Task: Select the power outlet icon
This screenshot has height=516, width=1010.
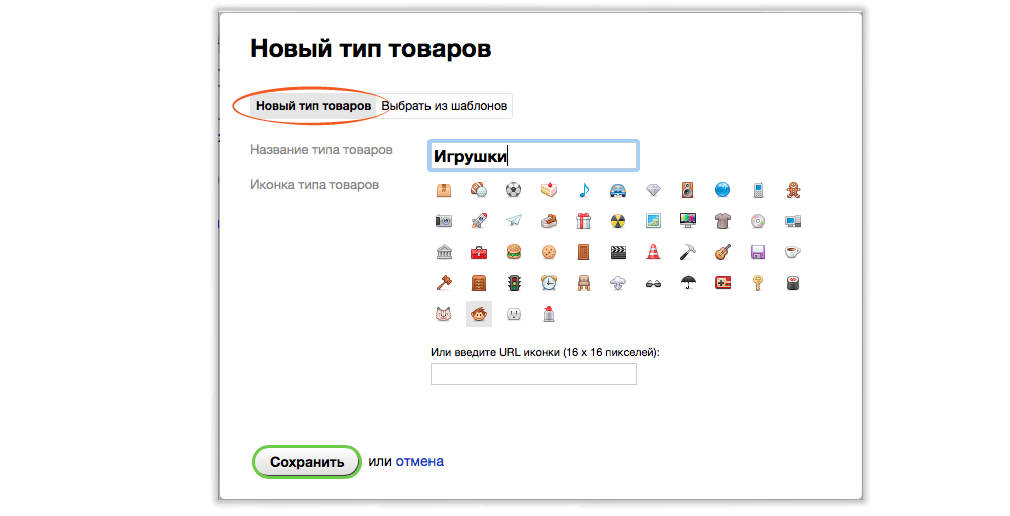Action: pyautogui.click(x=513, y=314)
